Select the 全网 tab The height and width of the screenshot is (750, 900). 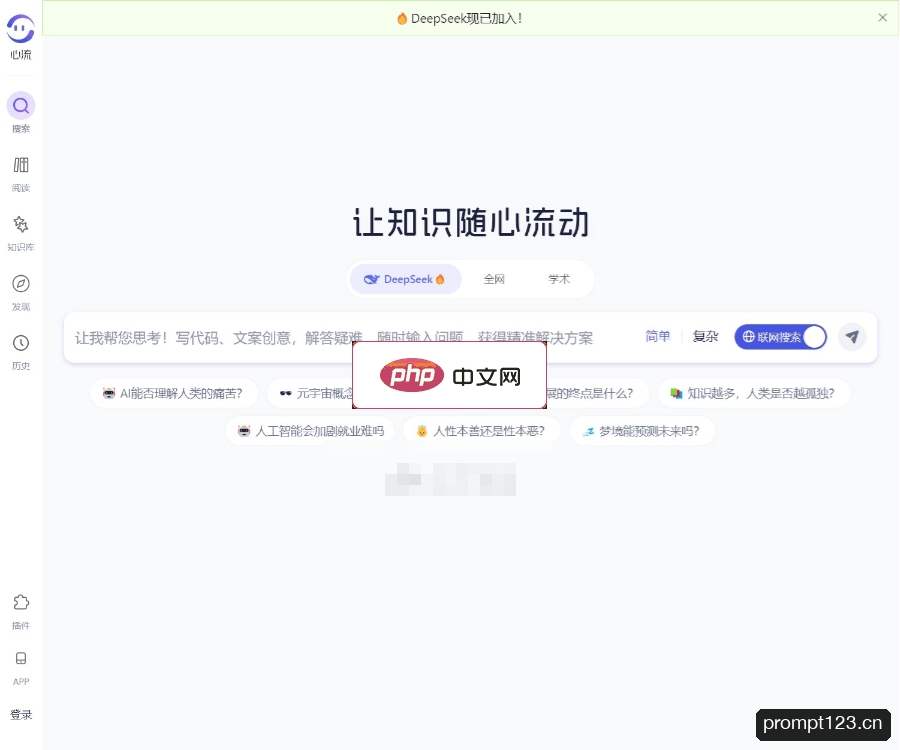pyautogui.click(x=494, y=279)
